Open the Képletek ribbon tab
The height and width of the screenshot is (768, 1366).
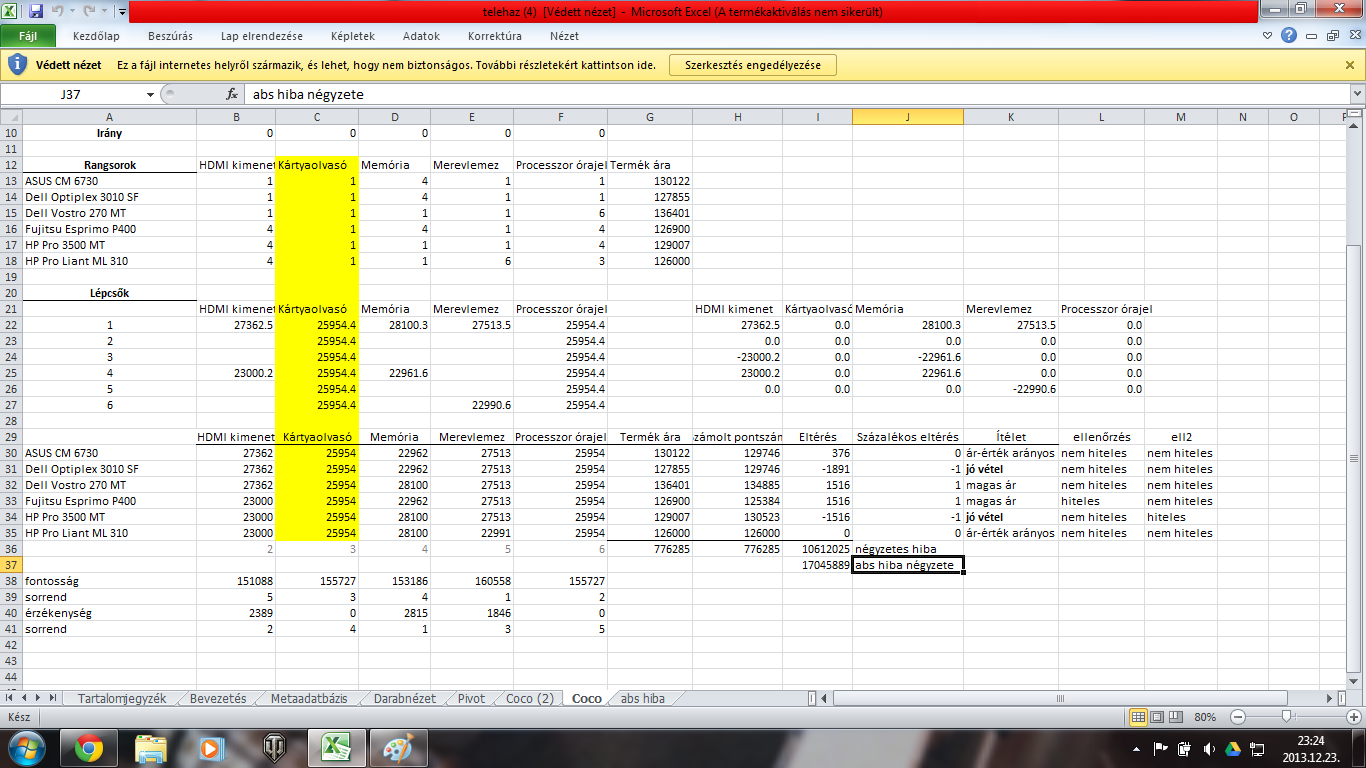pyautogui.click(x=352, y=36)
